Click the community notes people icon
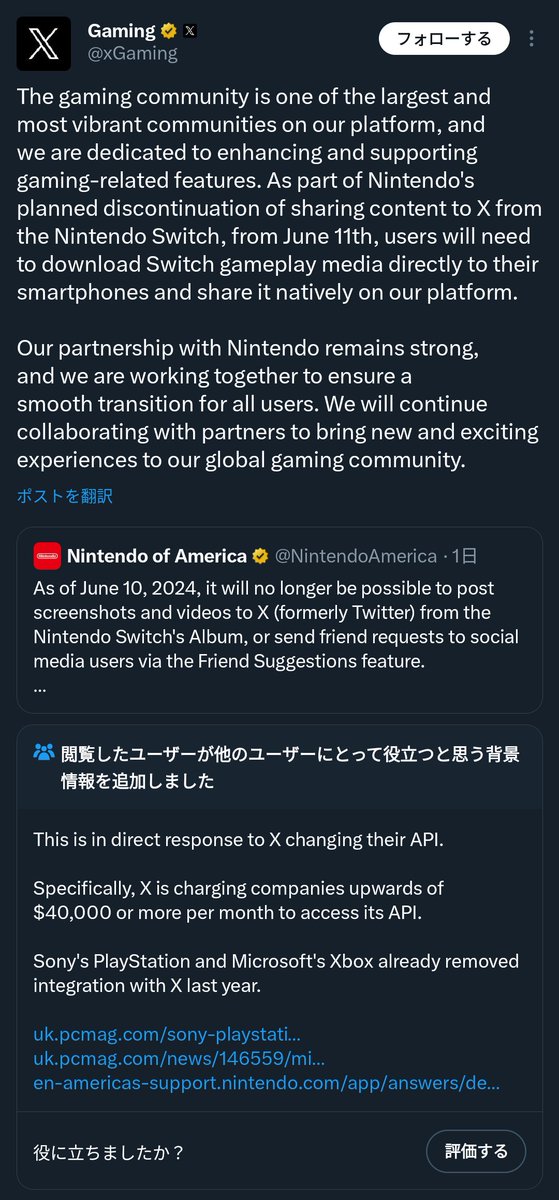Screen dimensions: 559x1200 [44, 752]
